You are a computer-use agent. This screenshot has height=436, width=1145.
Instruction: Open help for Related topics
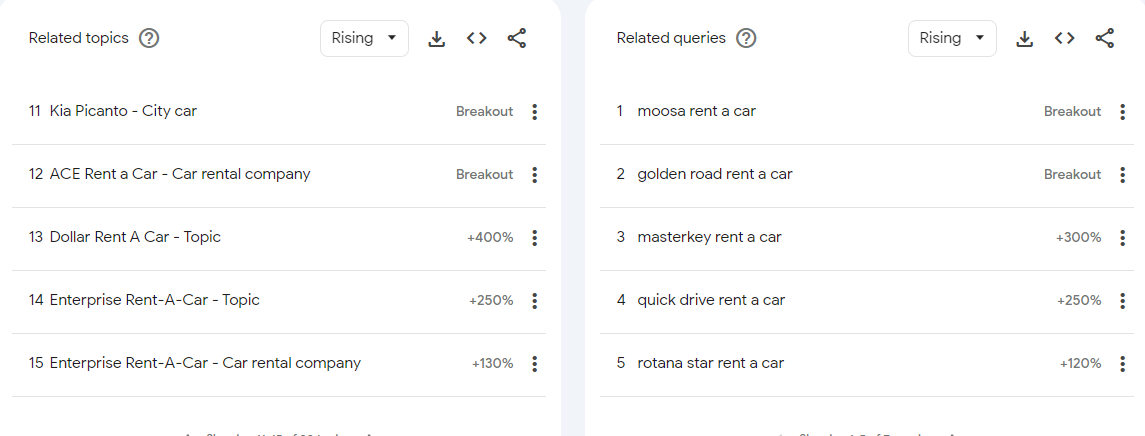pyautogui.click(x=150, y=39)
